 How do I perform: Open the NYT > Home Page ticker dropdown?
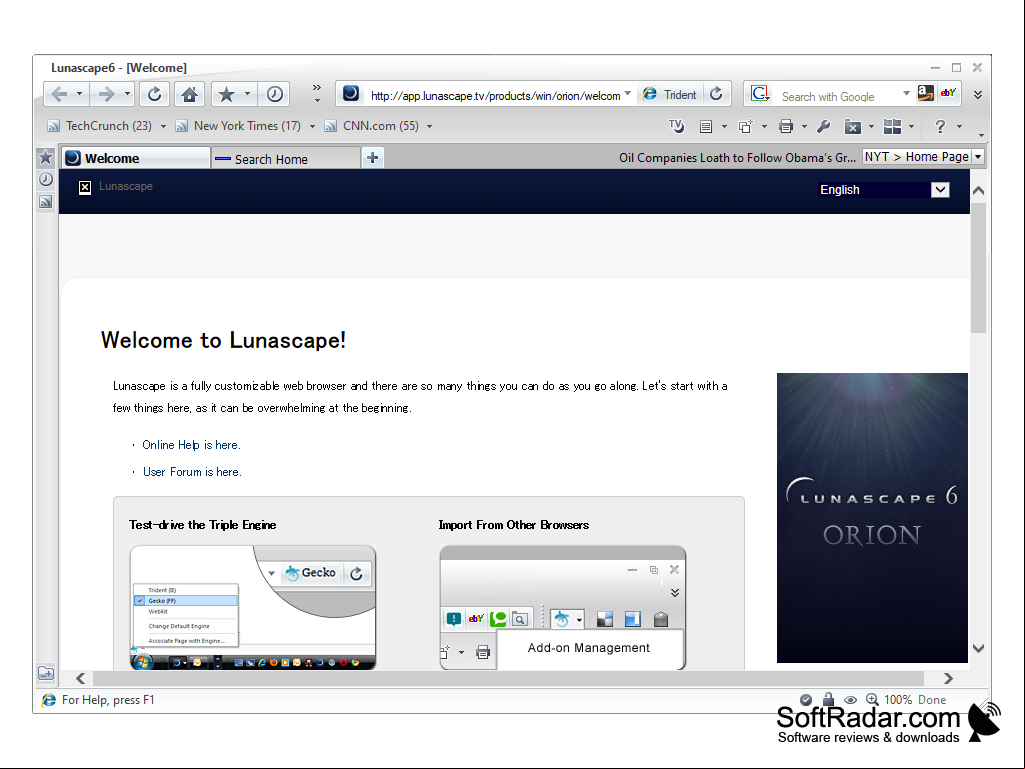pos(978,157)
